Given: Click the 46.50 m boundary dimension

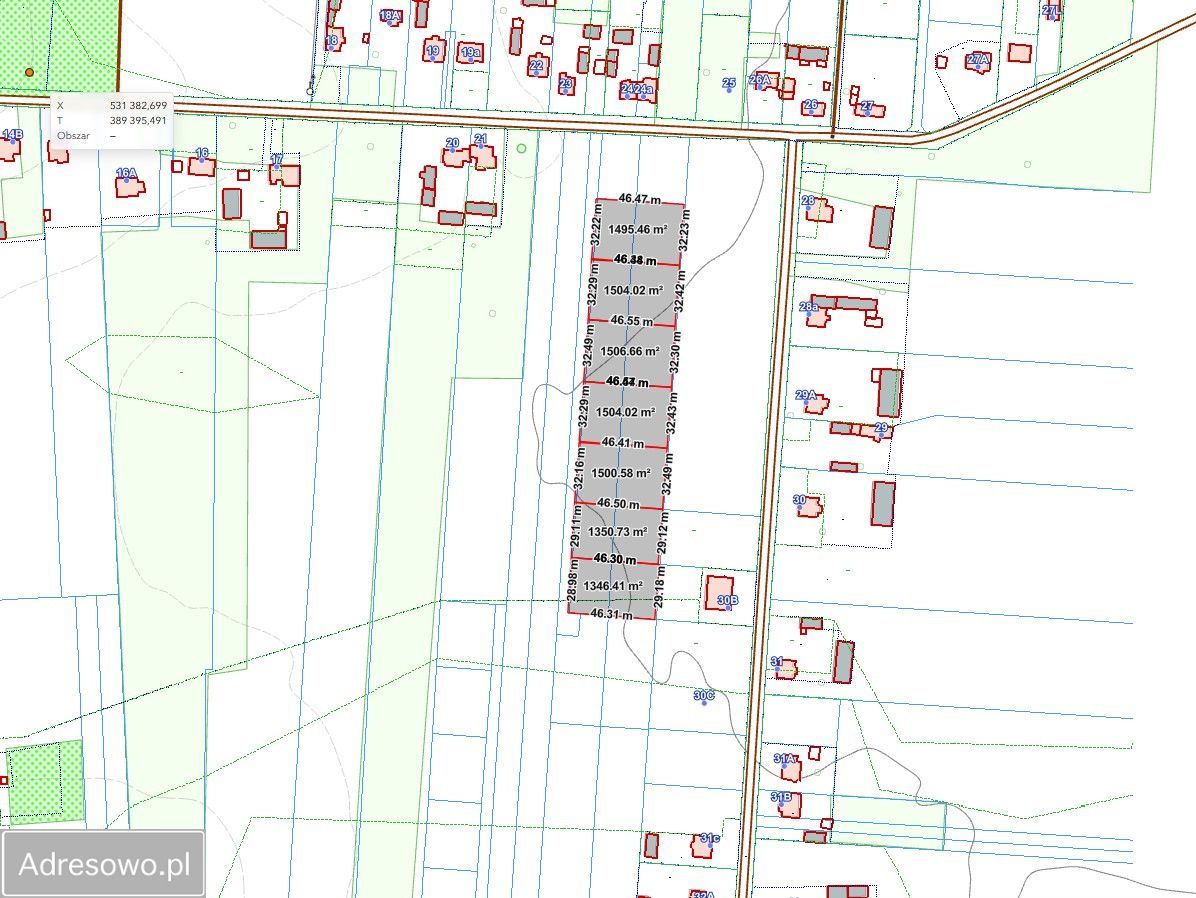Looking at the screenshot, I should click(618, 504).
